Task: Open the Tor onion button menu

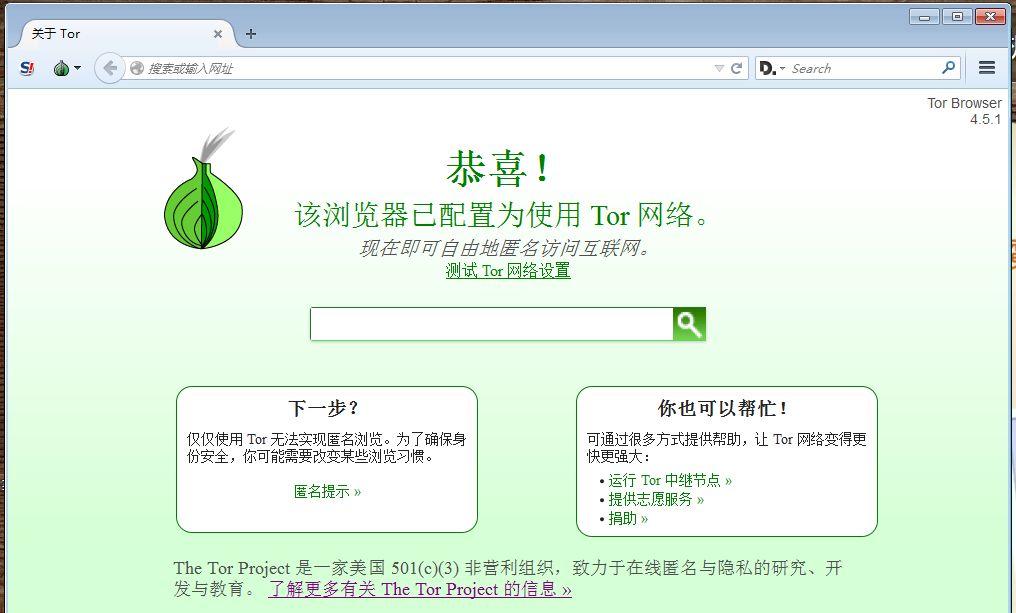Action: pyautogui.click(x=67, y=68)
